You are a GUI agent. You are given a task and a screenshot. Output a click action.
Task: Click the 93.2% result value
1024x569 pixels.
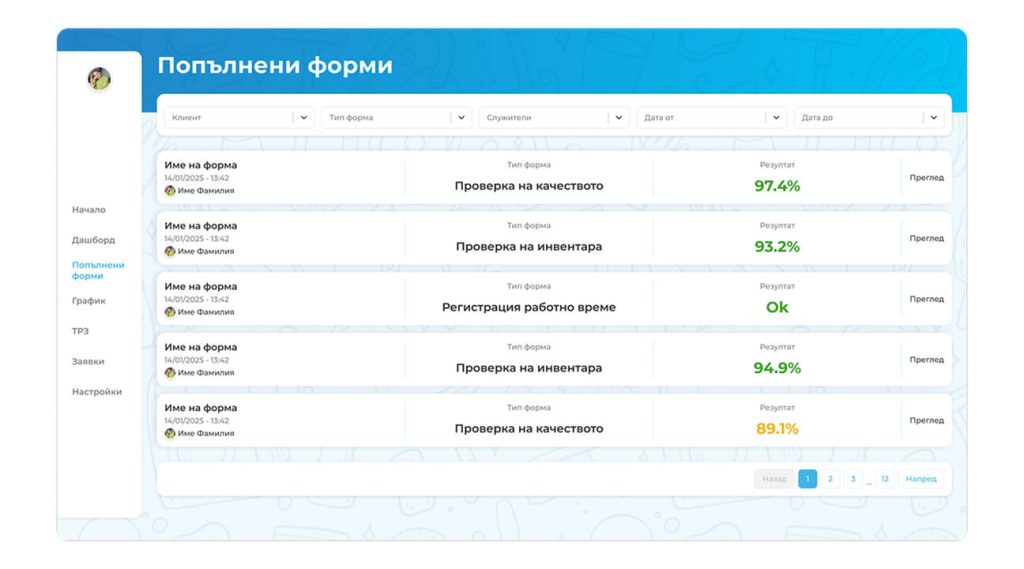(x=777, y=247)
